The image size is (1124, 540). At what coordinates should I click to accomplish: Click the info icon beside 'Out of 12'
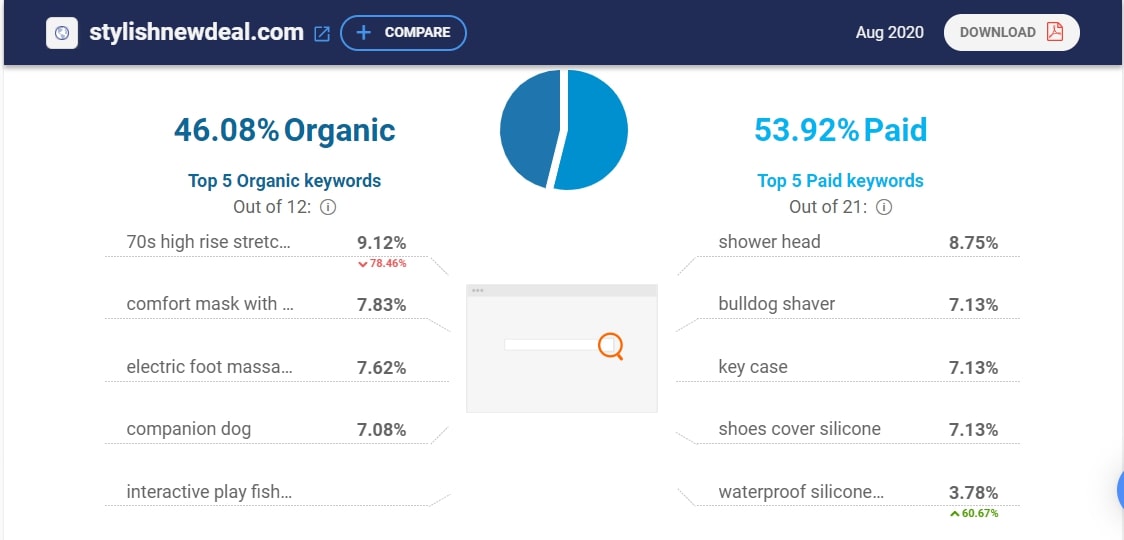(328, 208)
